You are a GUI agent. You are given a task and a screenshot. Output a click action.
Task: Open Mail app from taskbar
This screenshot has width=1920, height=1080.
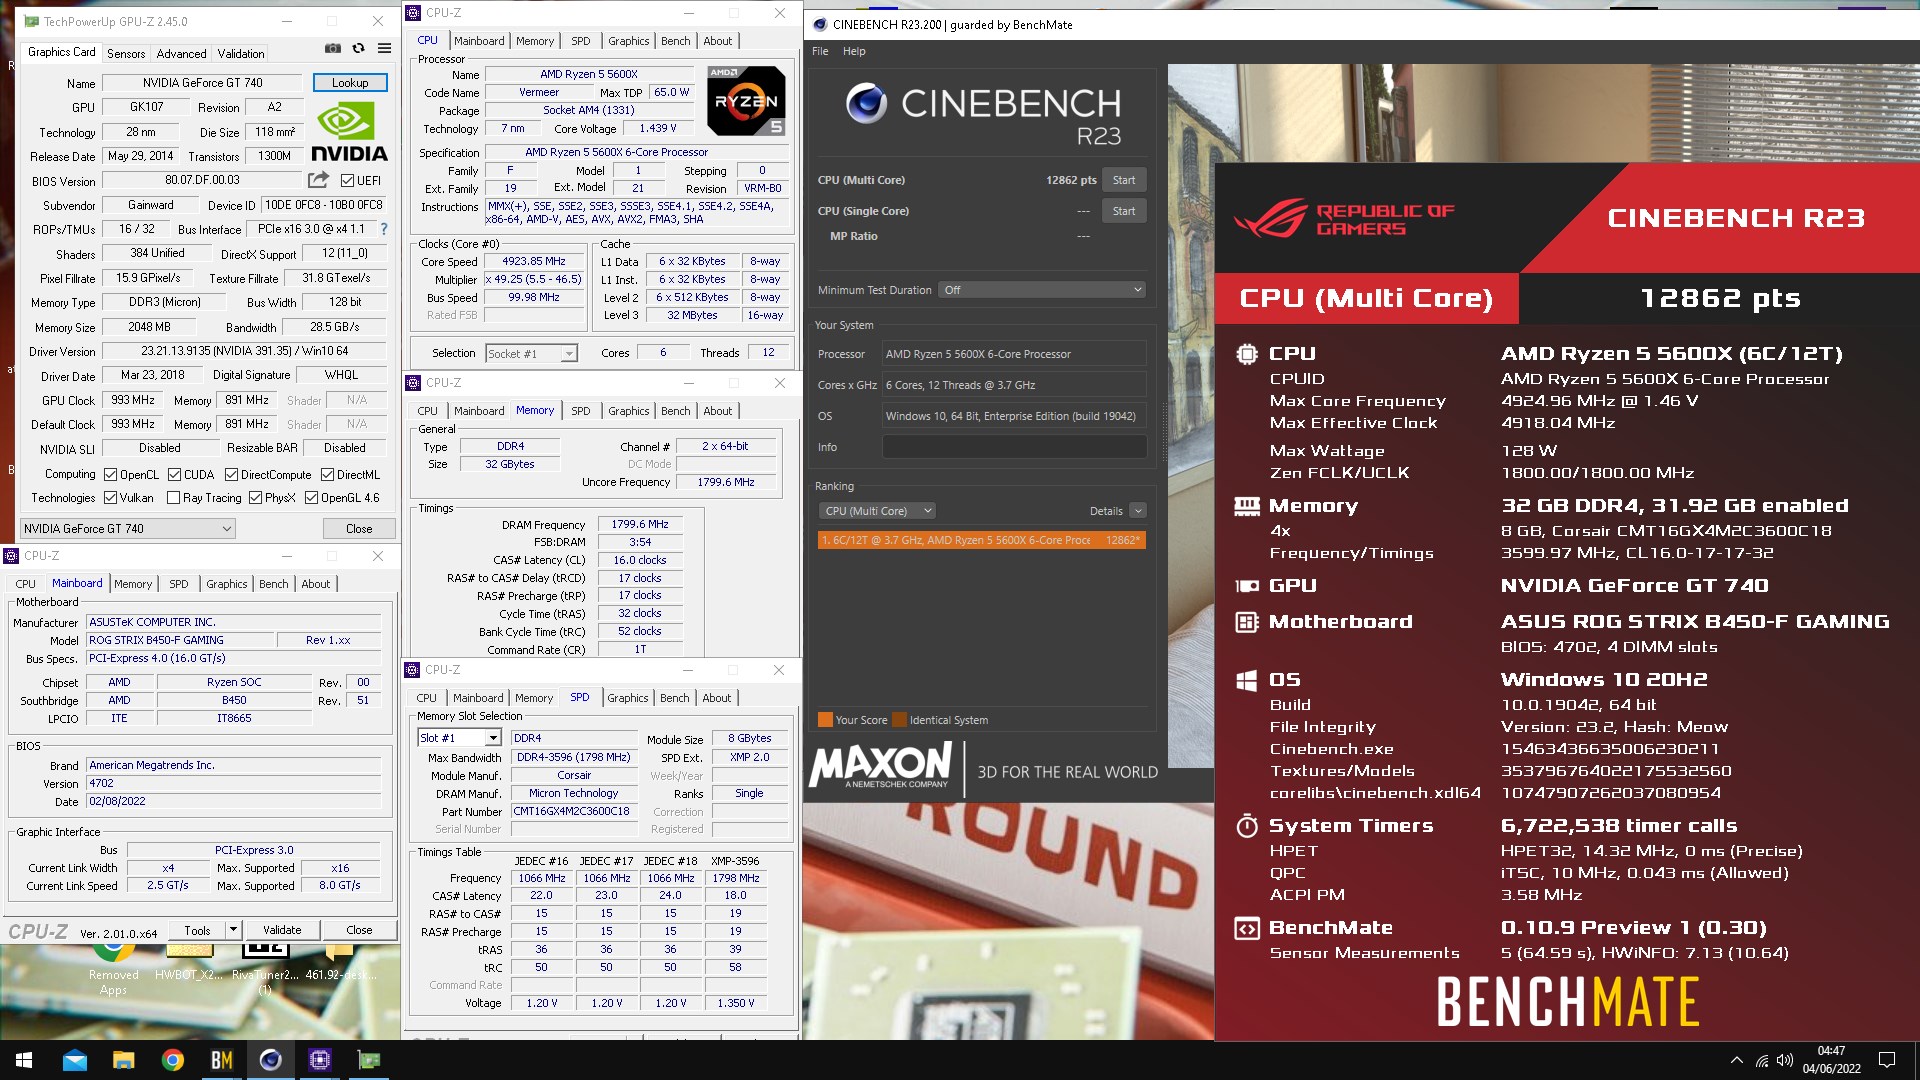tap(74, 1060)
